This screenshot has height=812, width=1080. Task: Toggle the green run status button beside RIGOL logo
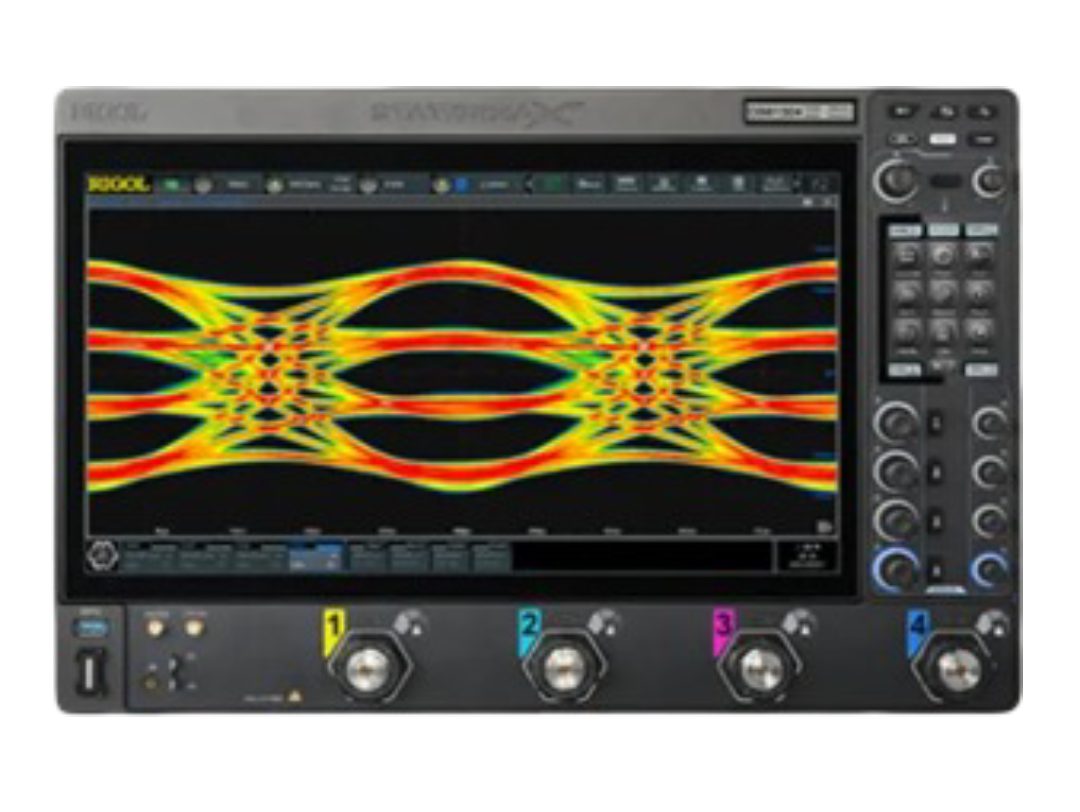tap(172, 184)
